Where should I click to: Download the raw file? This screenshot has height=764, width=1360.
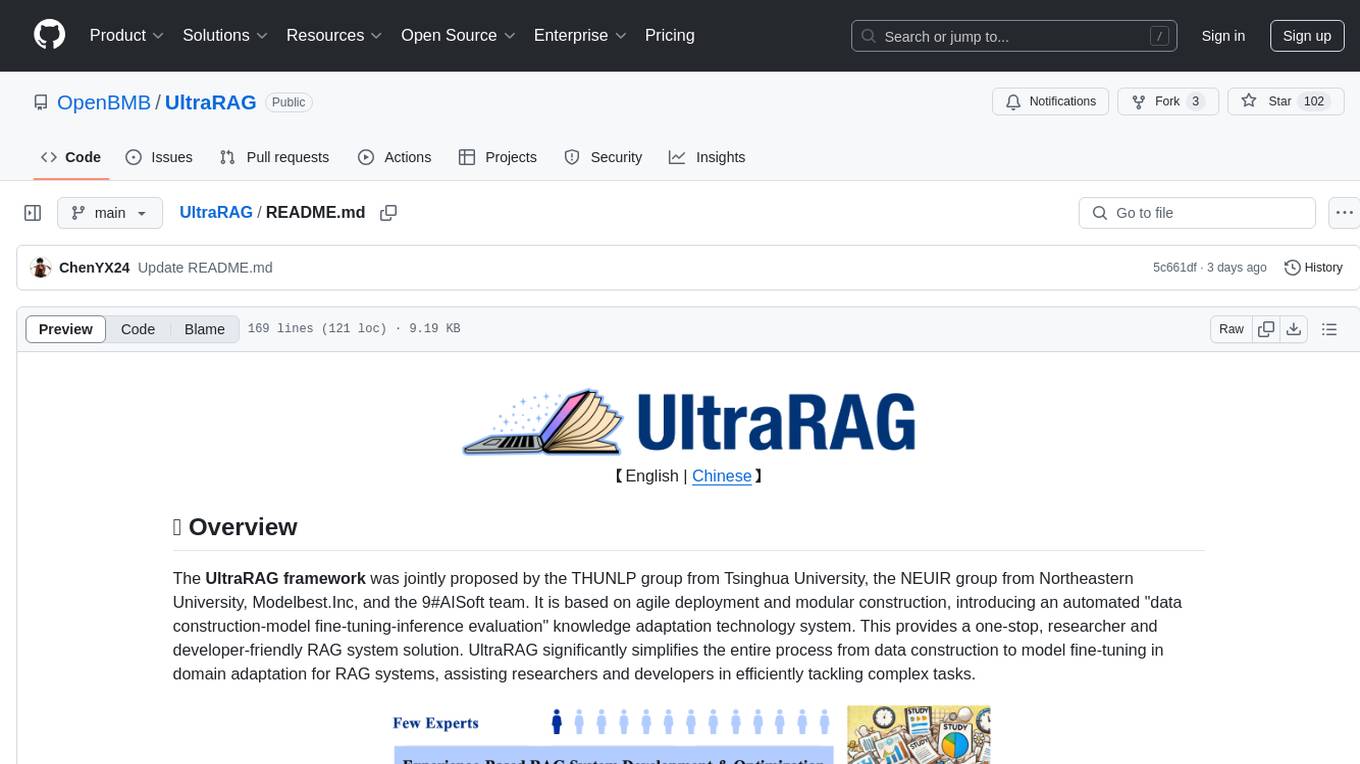tap(1294, 329)
